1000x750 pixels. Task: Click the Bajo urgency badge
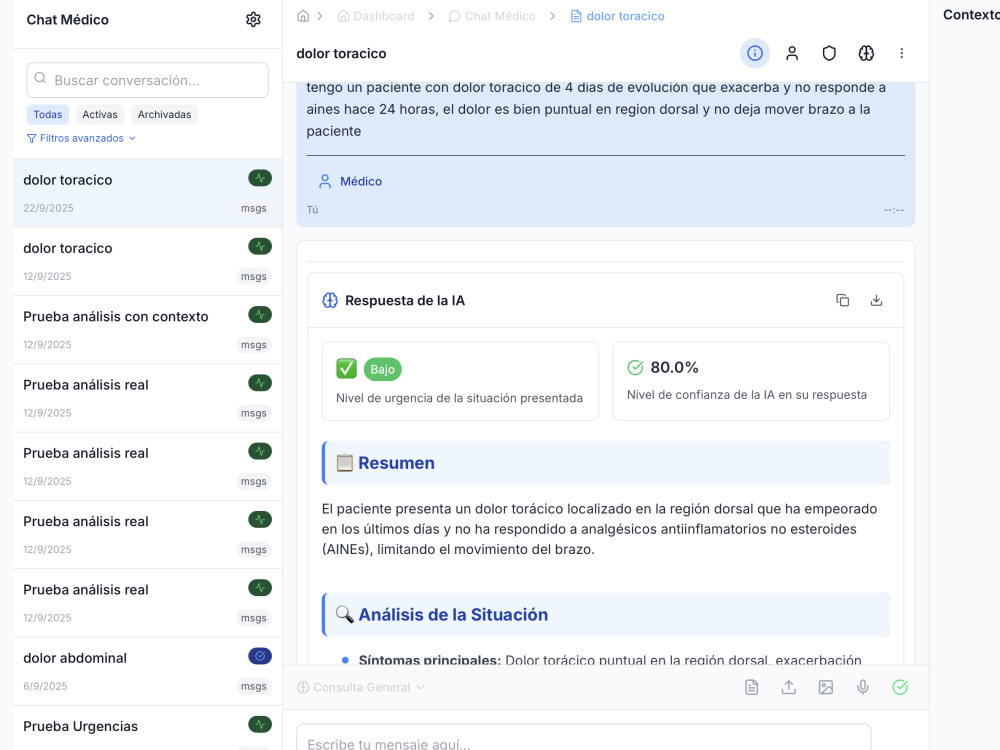tap(383, 369)
